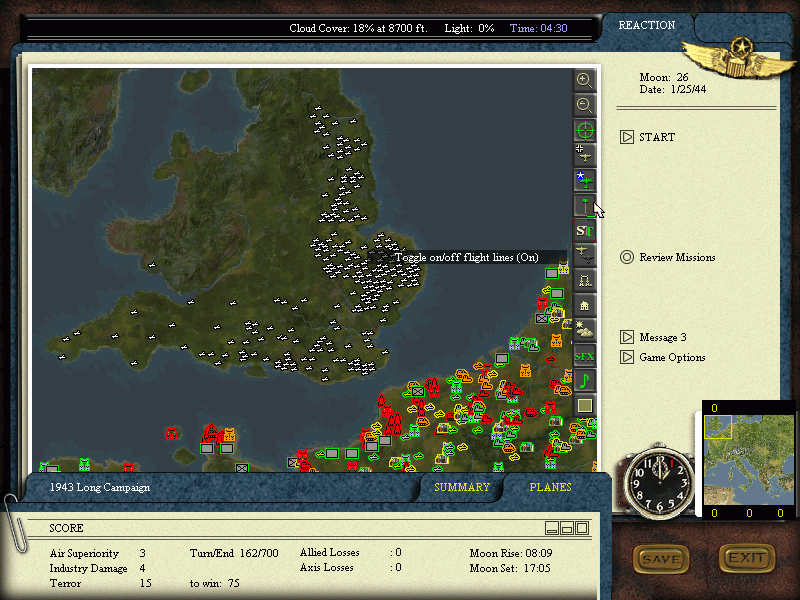Click the zoom in magnifier icon
Screen dimensions: 800x600
click(x=585, y=80)
